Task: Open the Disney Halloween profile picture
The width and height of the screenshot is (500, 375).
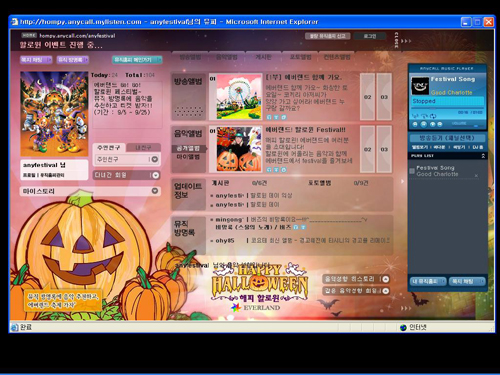Action: 54,114
